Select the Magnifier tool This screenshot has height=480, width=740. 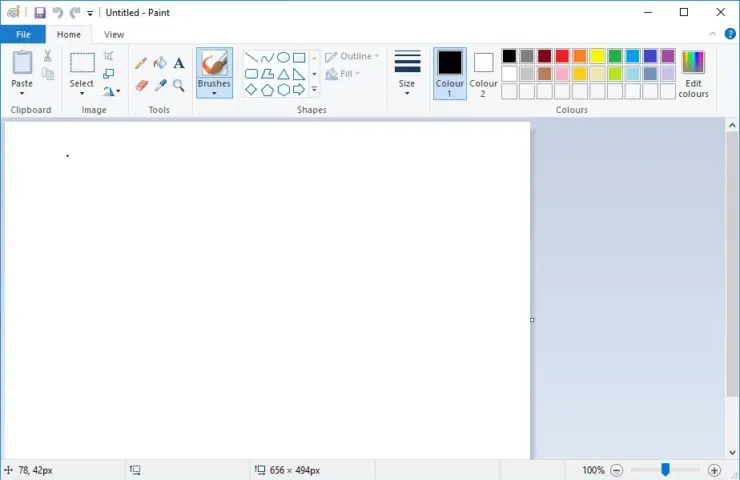point(179,86)
